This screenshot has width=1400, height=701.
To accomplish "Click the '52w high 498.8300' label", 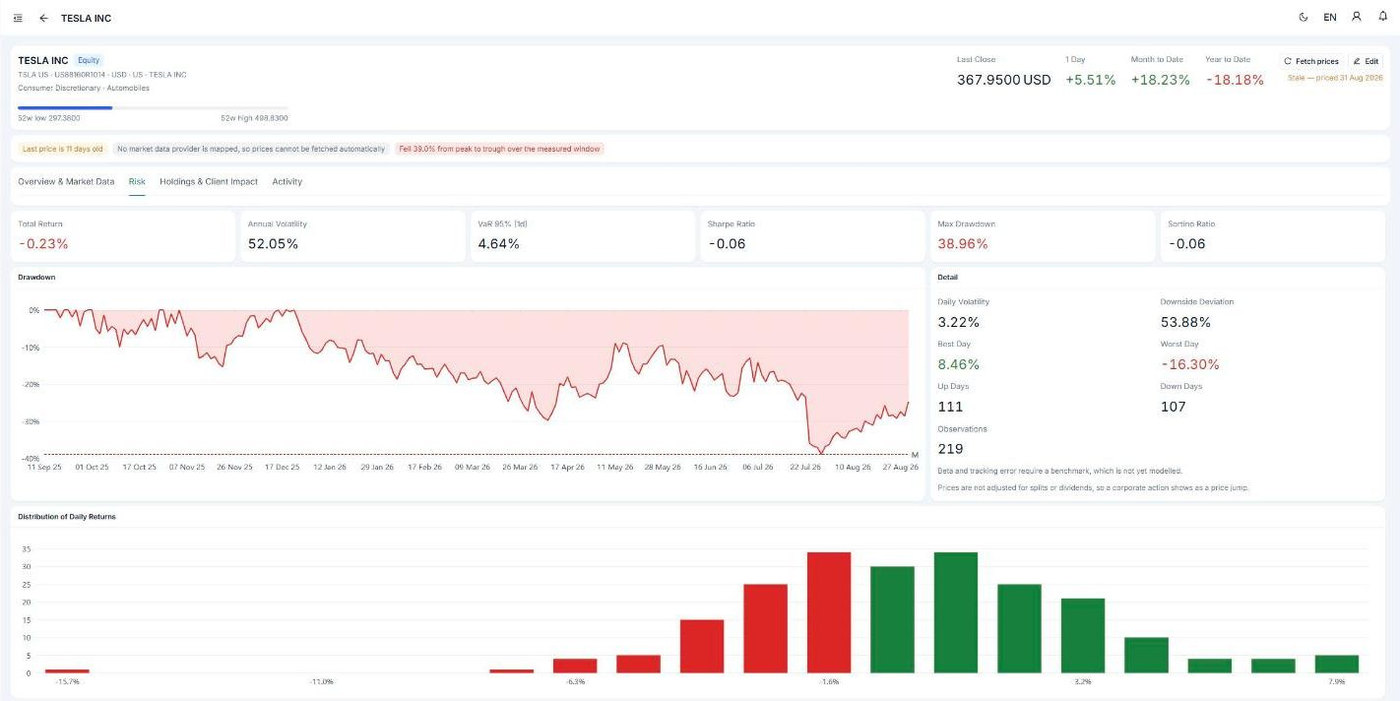I will click(x=254, y=118).
